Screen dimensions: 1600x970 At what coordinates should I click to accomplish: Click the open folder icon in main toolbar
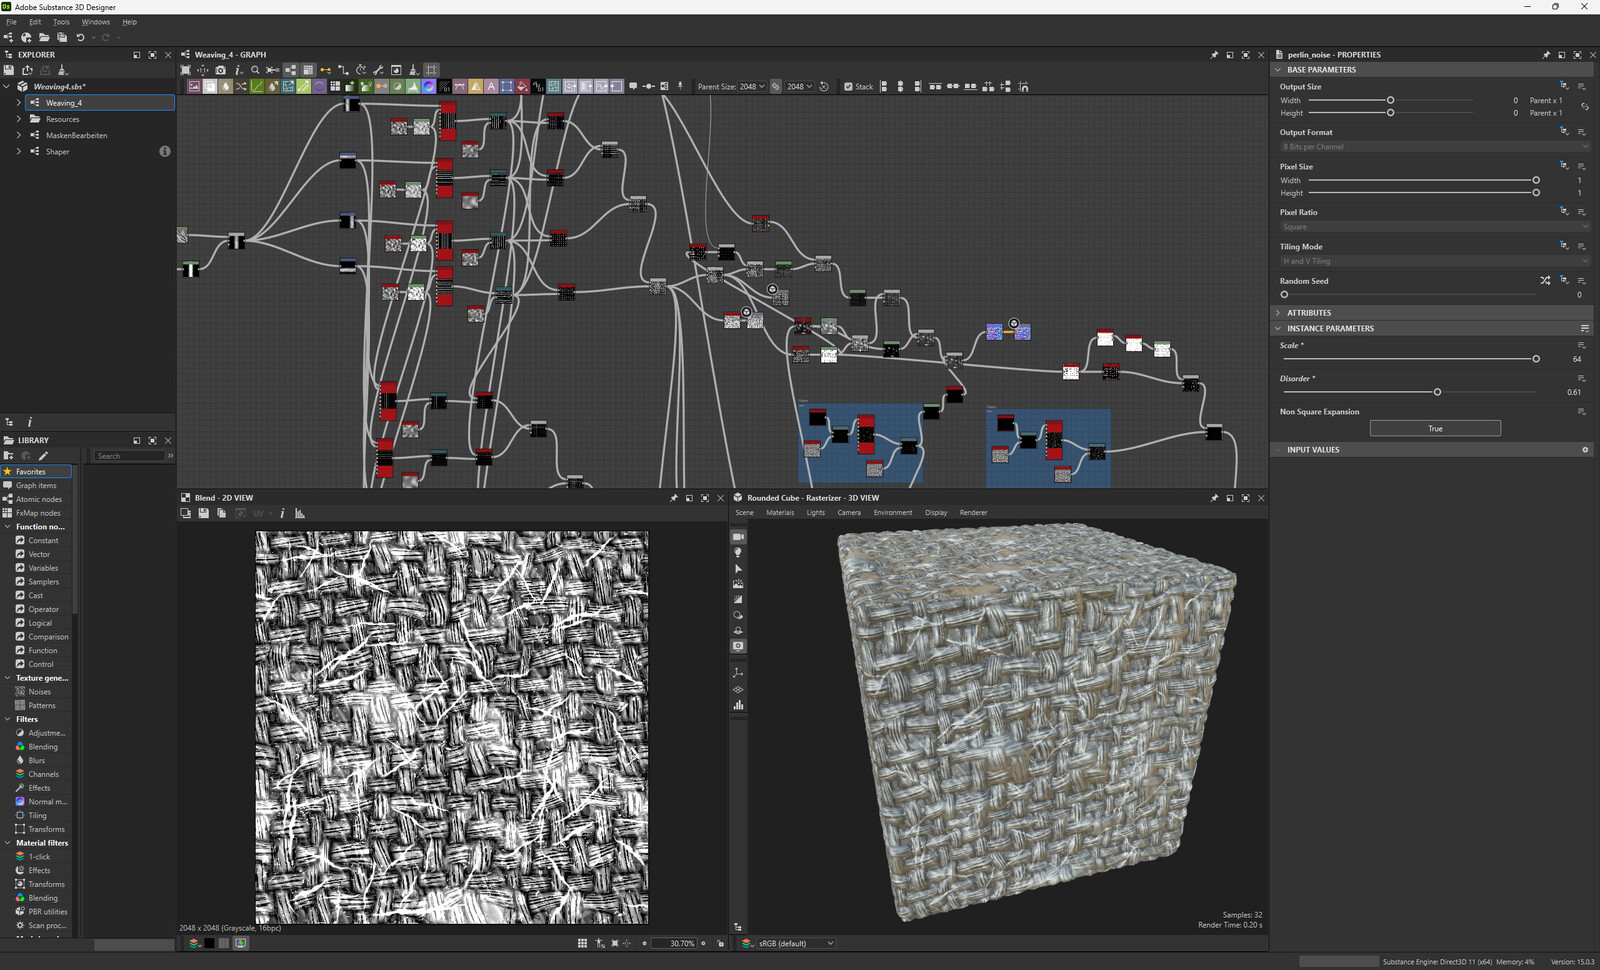[44, 38]
